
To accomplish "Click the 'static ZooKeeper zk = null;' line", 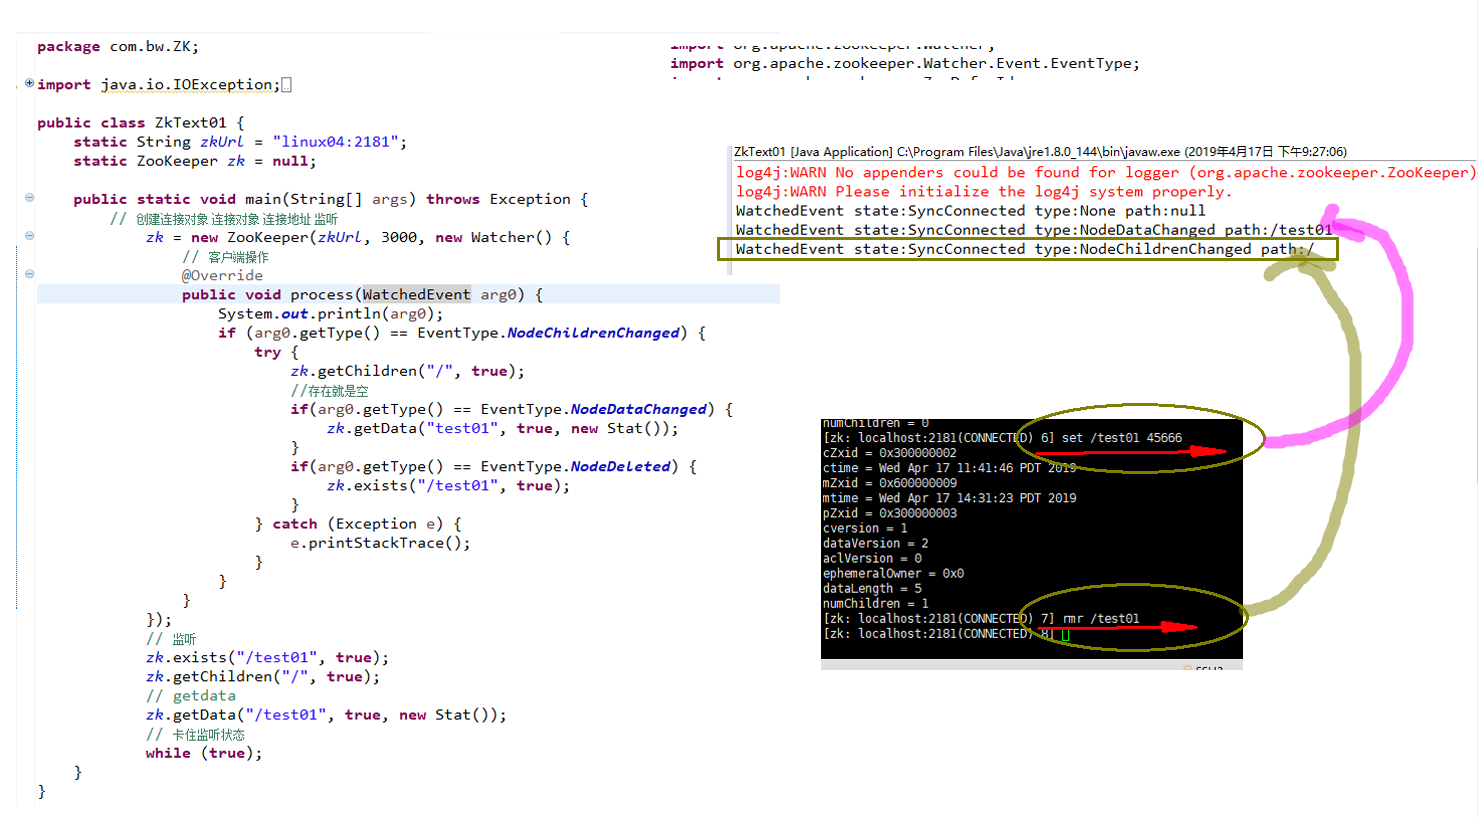I will (195, 161).
